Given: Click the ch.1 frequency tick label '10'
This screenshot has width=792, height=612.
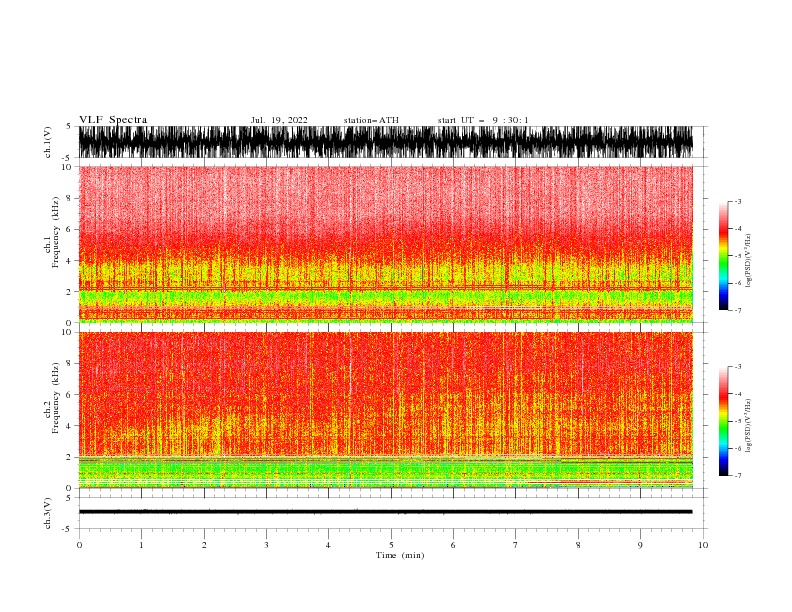Looking at the screenshot, I should (66, 167).
